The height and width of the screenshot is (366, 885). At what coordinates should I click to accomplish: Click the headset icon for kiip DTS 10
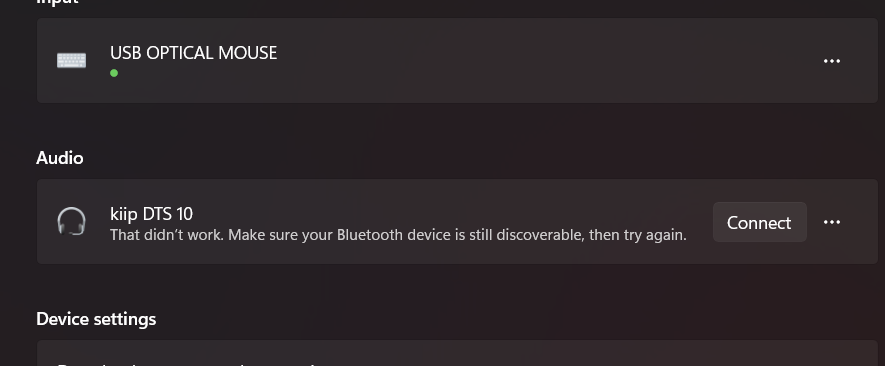click(72, 221)
